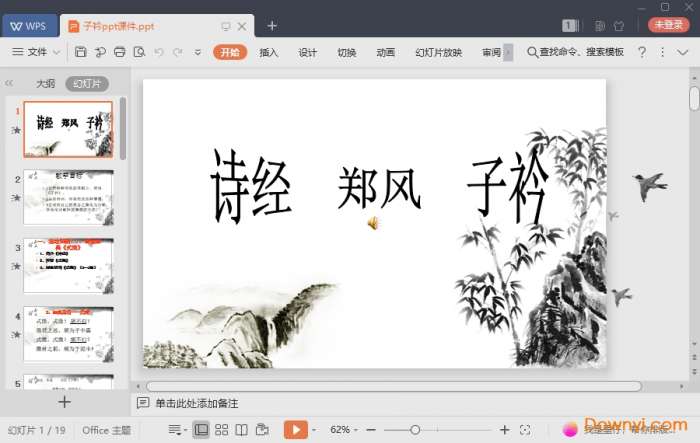
Task: Redo the last action
Action: (178, 52)
